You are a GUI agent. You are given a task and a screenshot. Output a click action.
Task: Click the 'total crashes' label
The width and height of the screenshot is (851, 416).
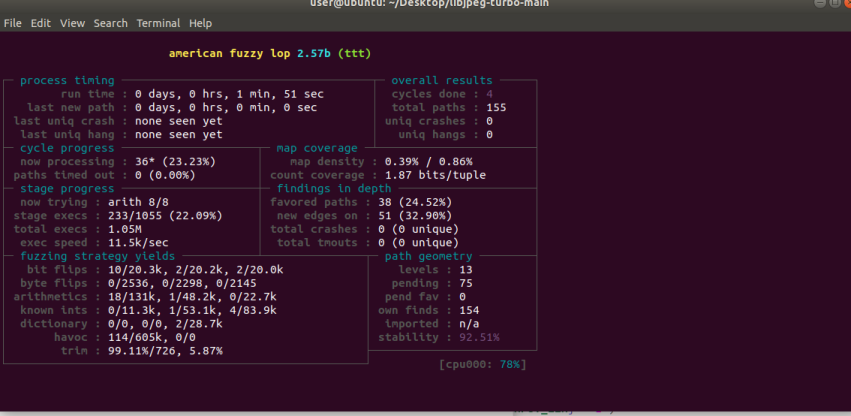tap(314, 230)
